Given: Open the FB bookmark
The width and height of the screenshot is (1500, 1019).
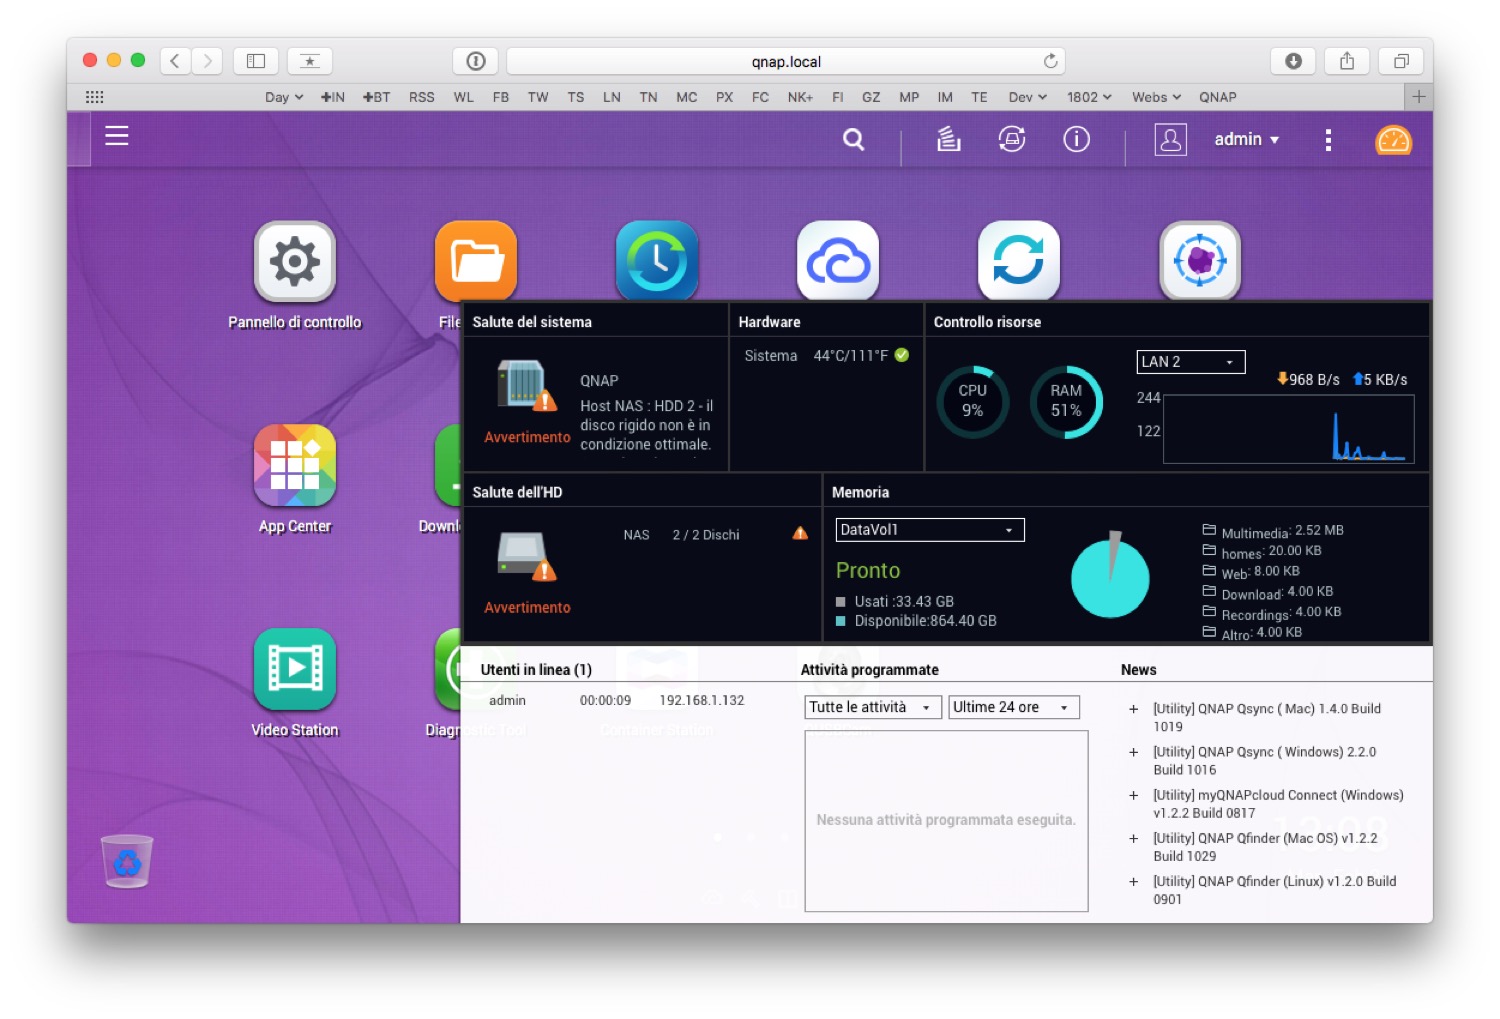Looking at the screenshot, I should (501, 97).
